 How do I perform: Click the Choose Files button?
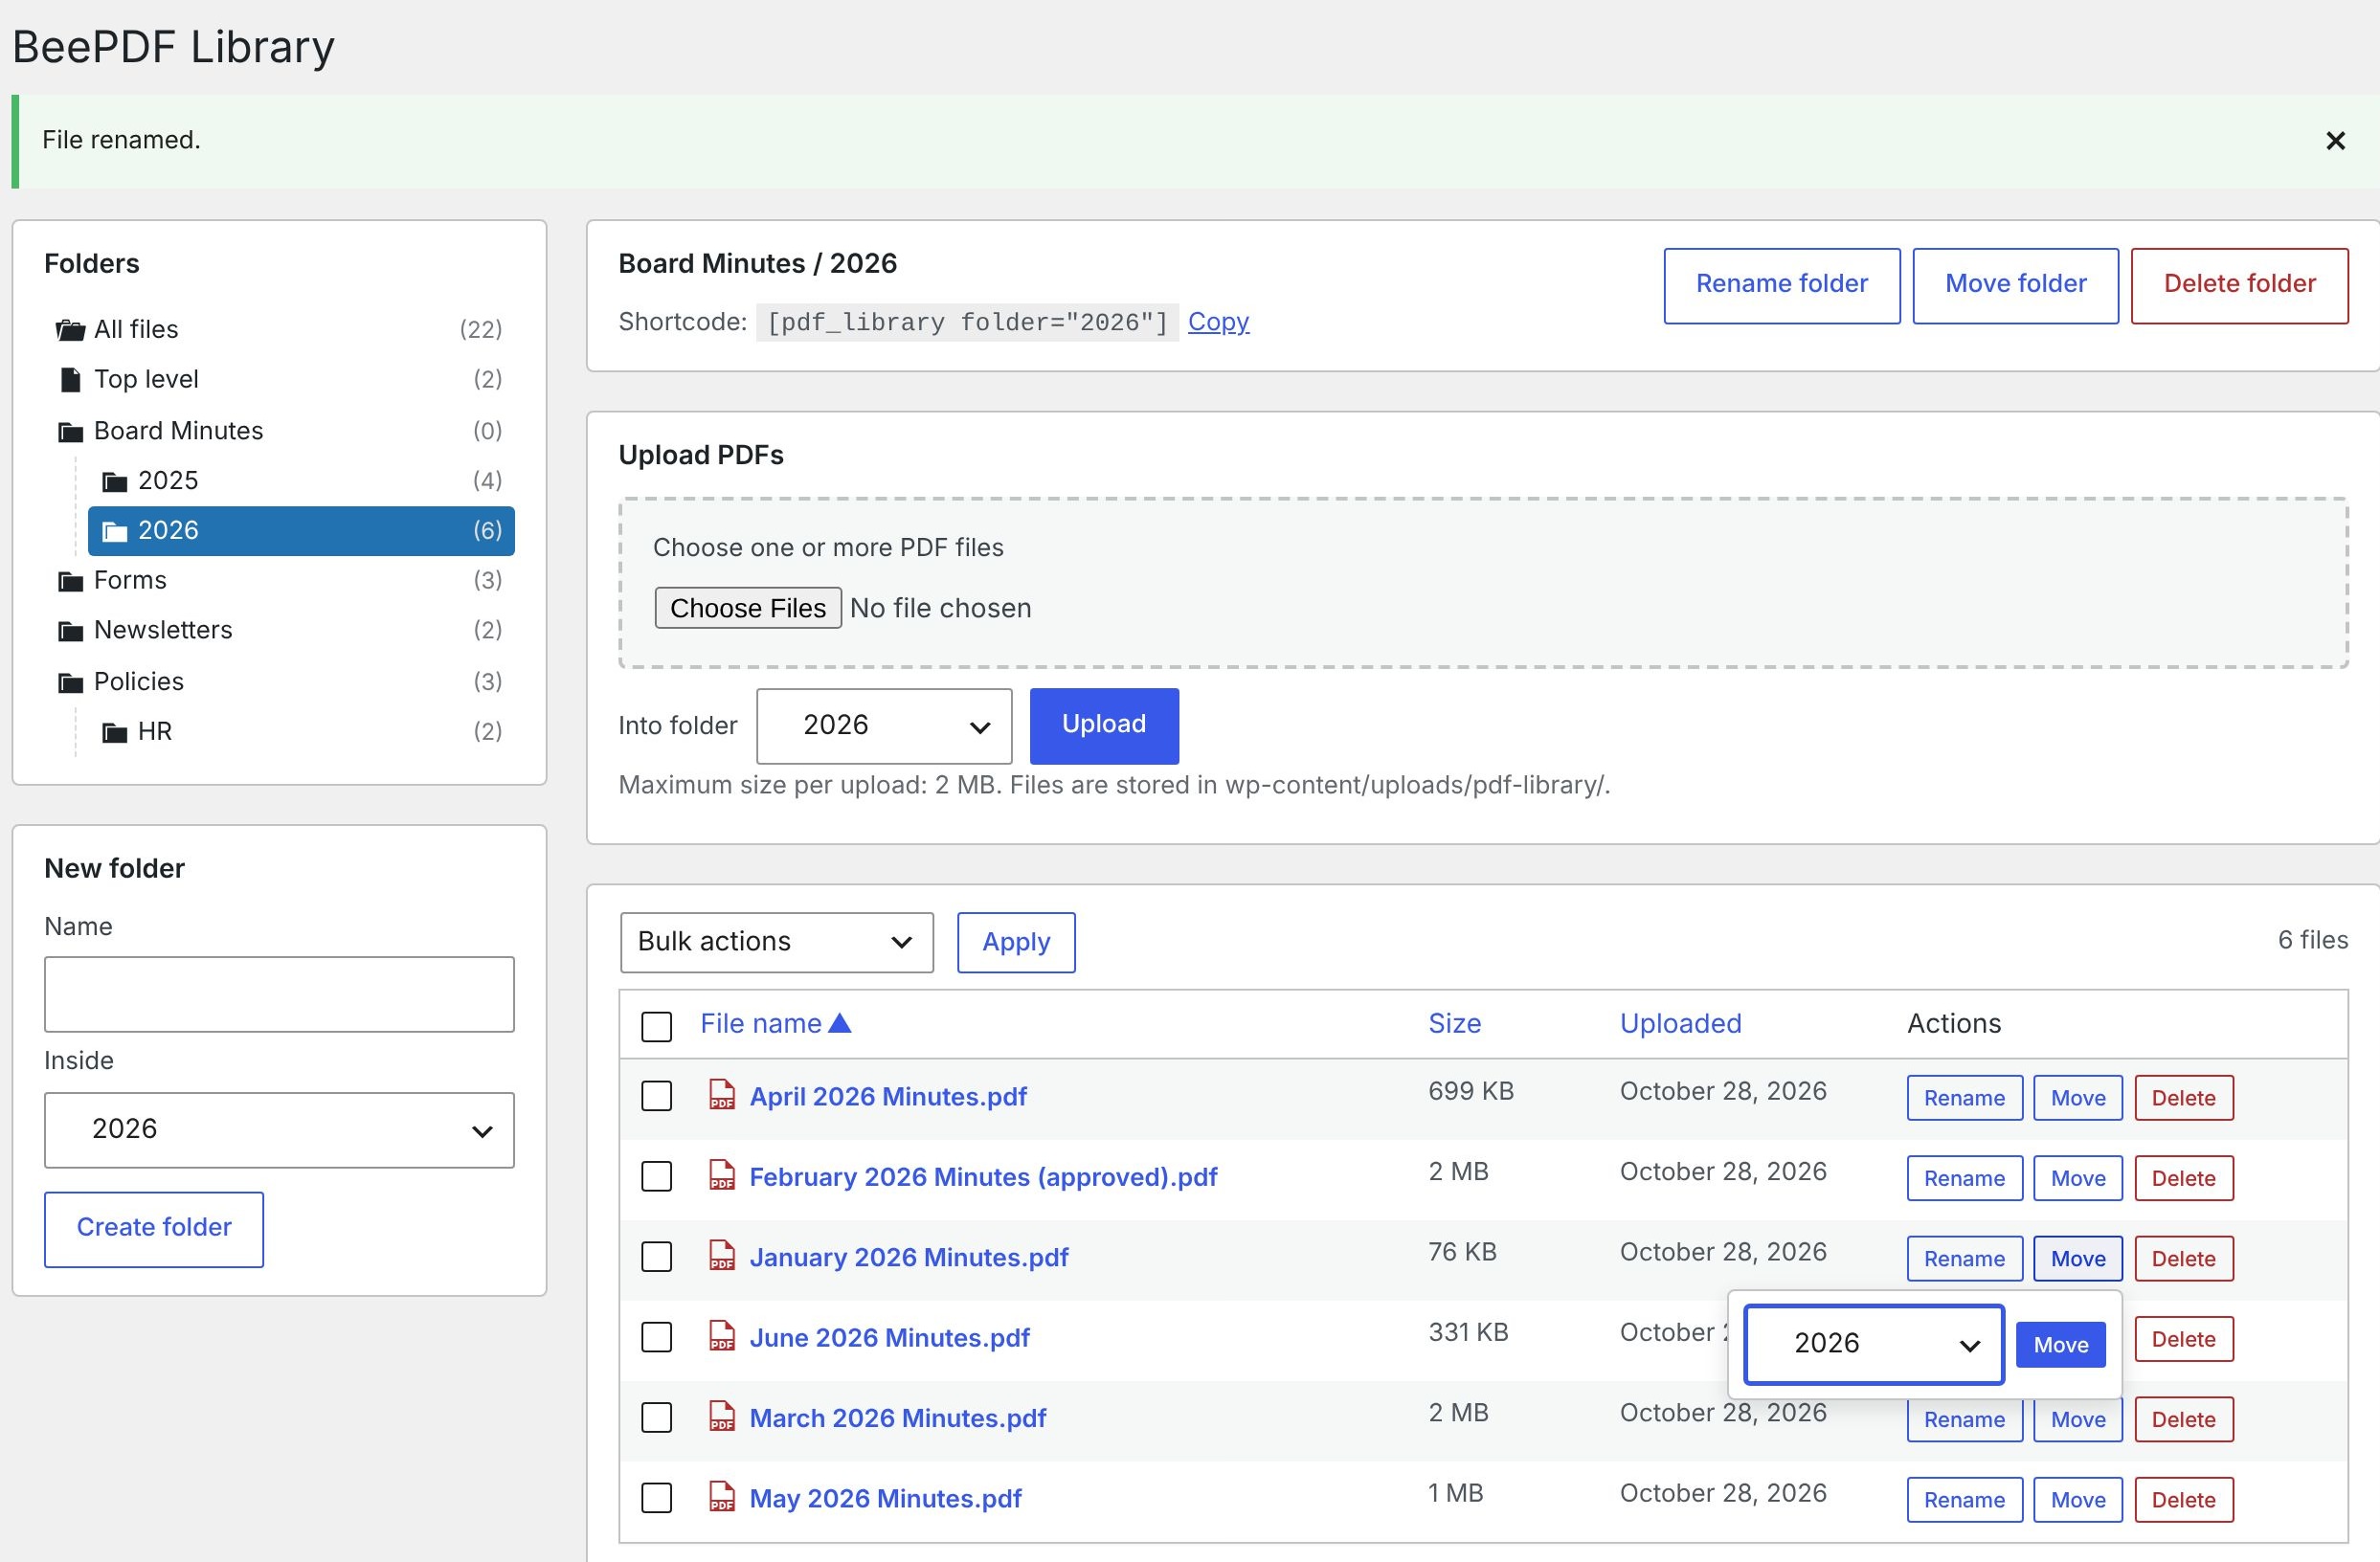(x=747, y=608)
